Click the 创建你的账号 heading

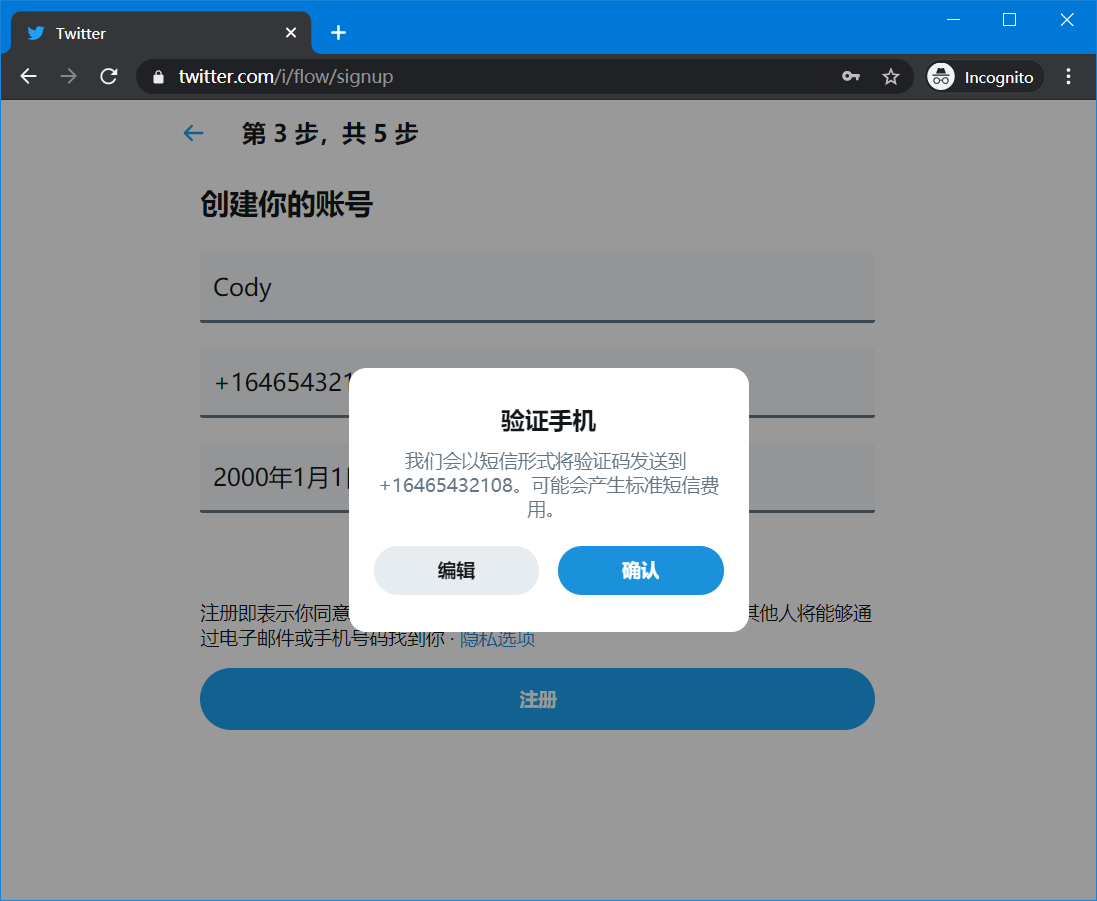286,204
